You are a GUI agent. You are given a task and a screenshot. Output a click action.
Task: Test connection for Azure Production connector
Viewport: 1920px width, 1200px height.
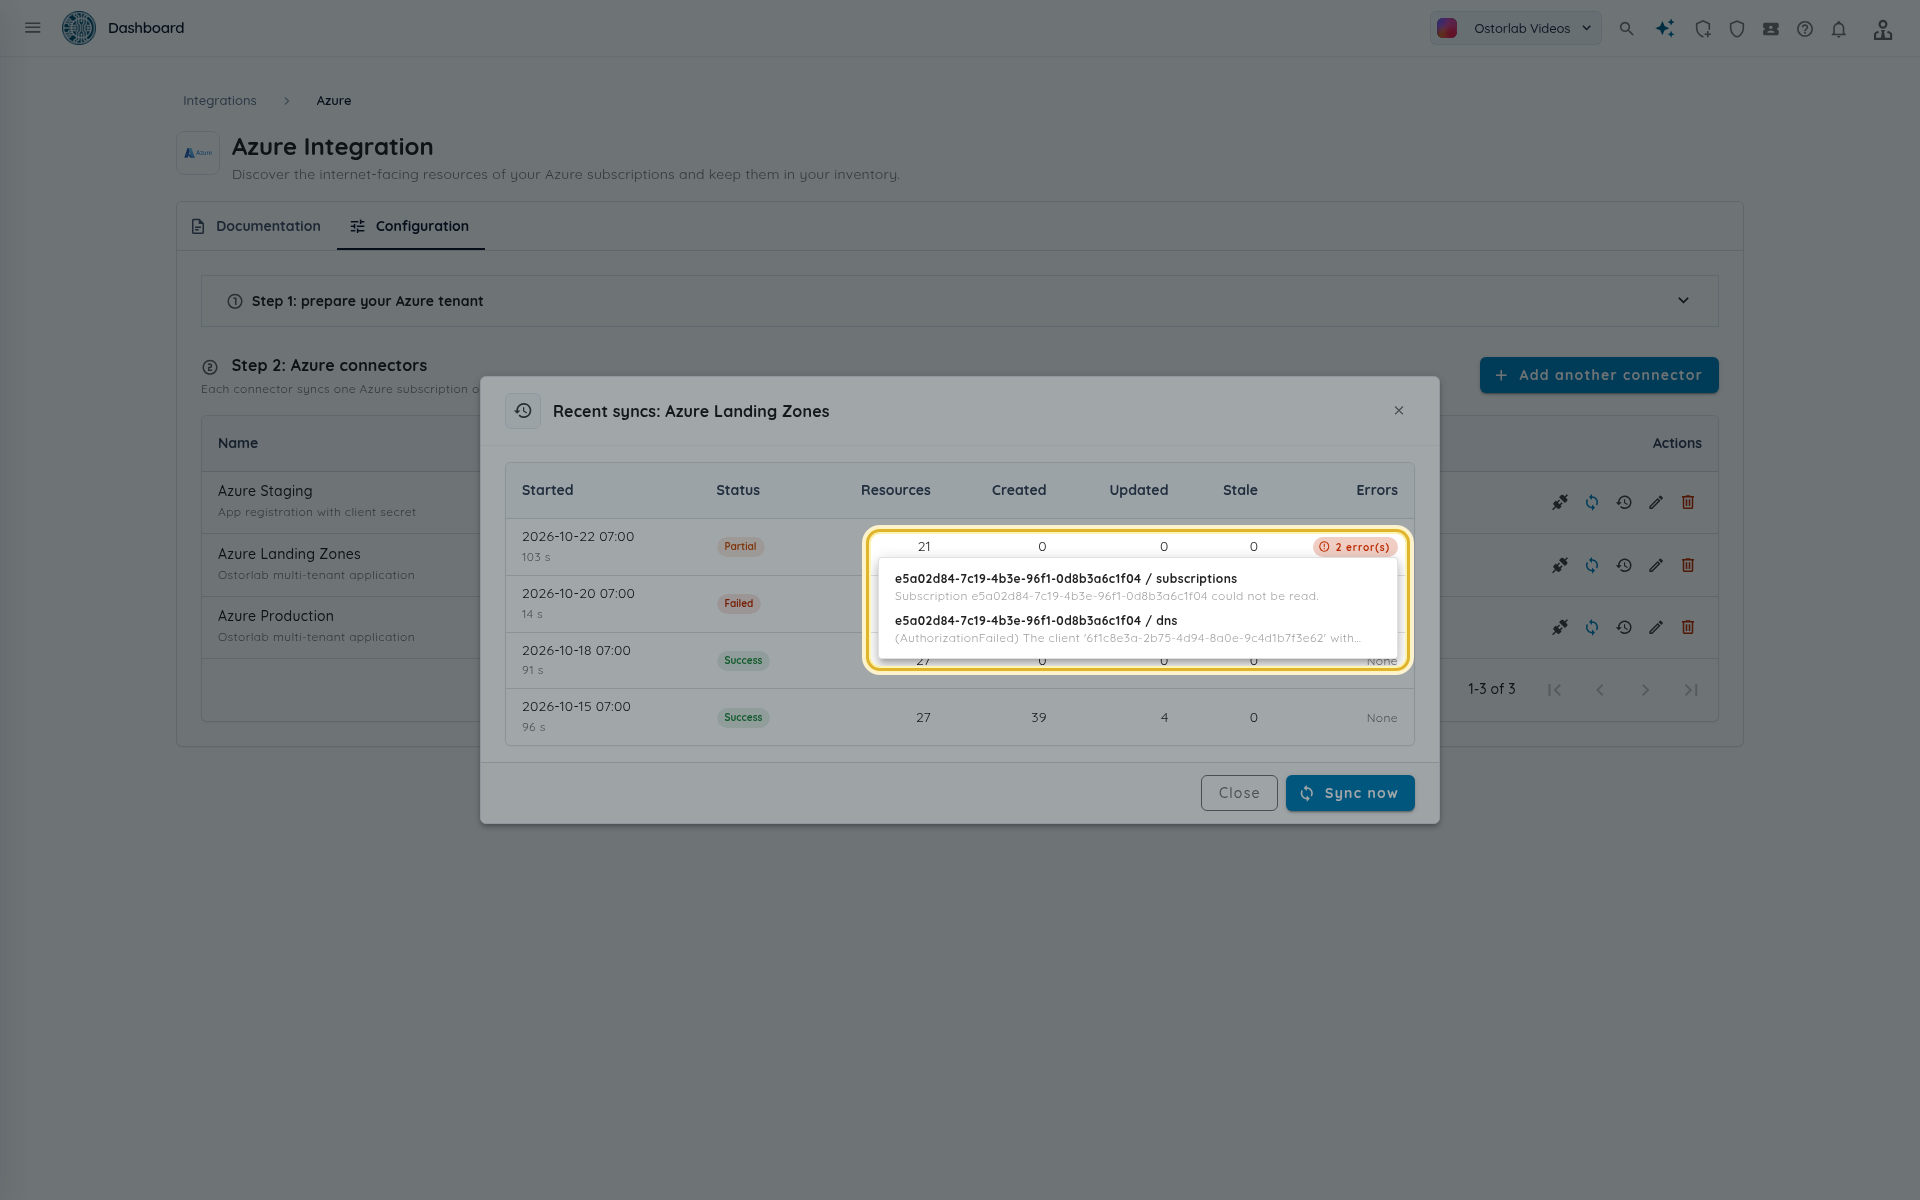1560,627
